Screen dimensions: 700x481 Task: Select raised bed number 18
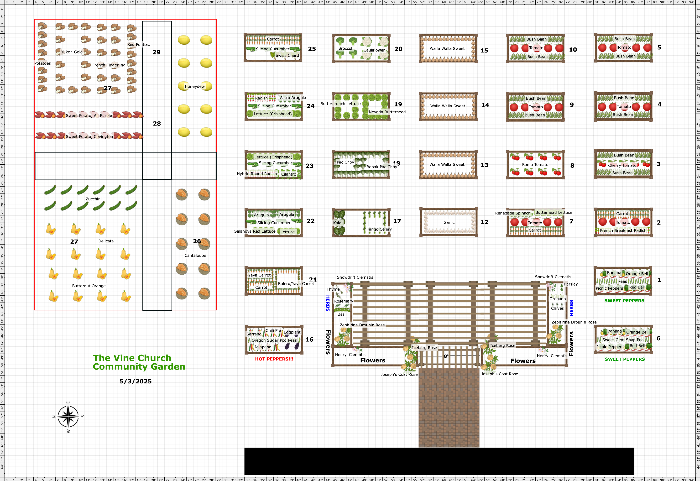click(361, 164)
